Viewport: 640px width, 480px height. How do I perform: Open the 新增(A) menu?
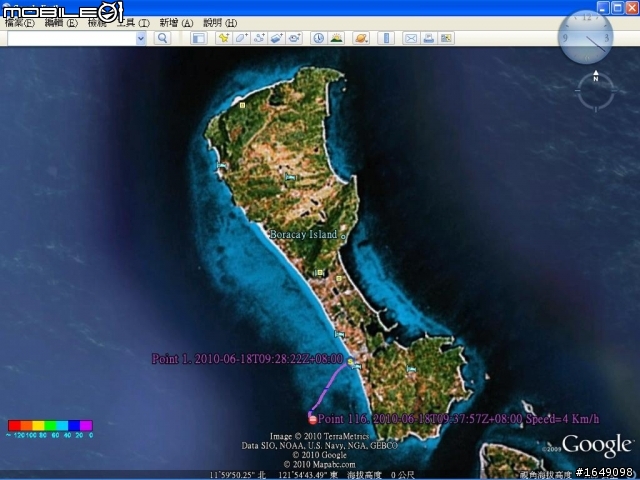coord(176,23)
